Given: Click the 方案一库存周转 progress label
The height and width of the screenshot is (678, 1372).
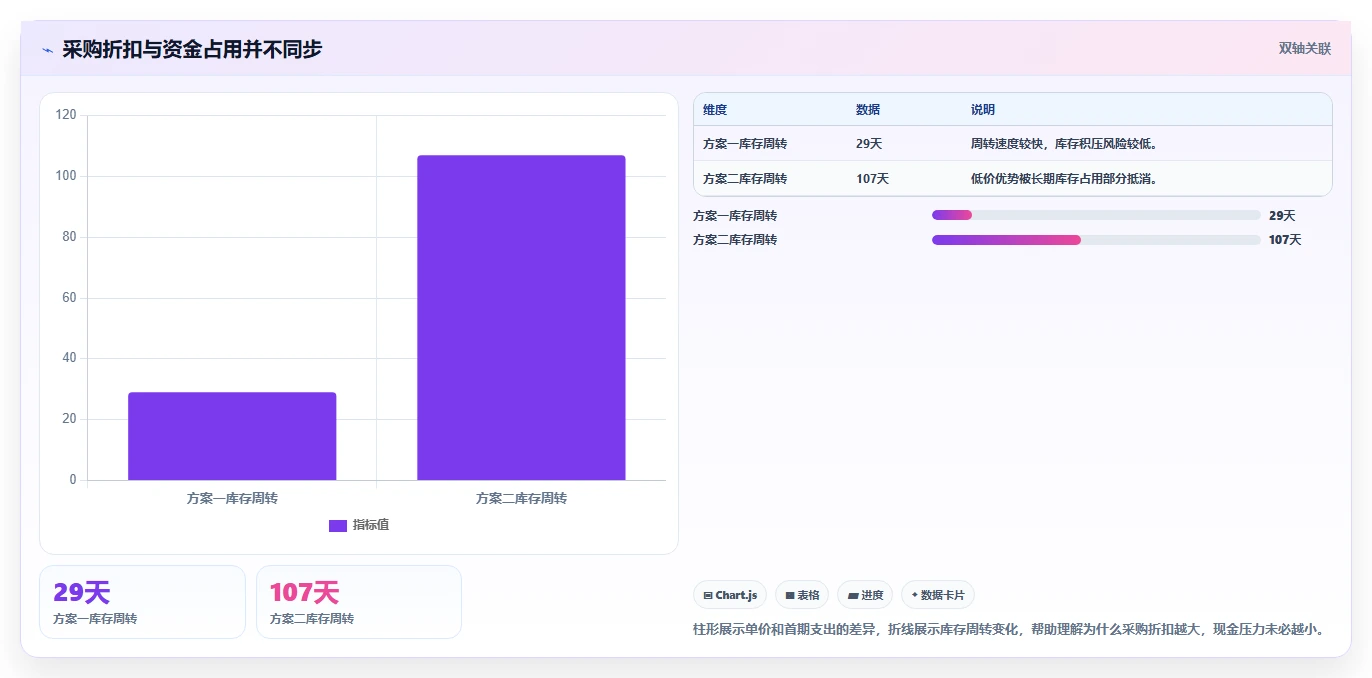Looking at the screenshot, I should click(x=735, y=215).
